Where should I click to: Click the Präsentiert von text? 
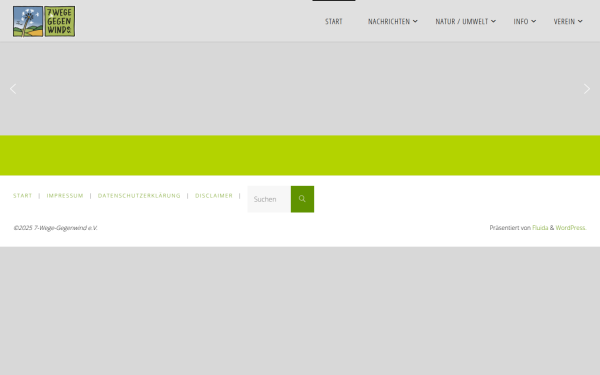510,228
